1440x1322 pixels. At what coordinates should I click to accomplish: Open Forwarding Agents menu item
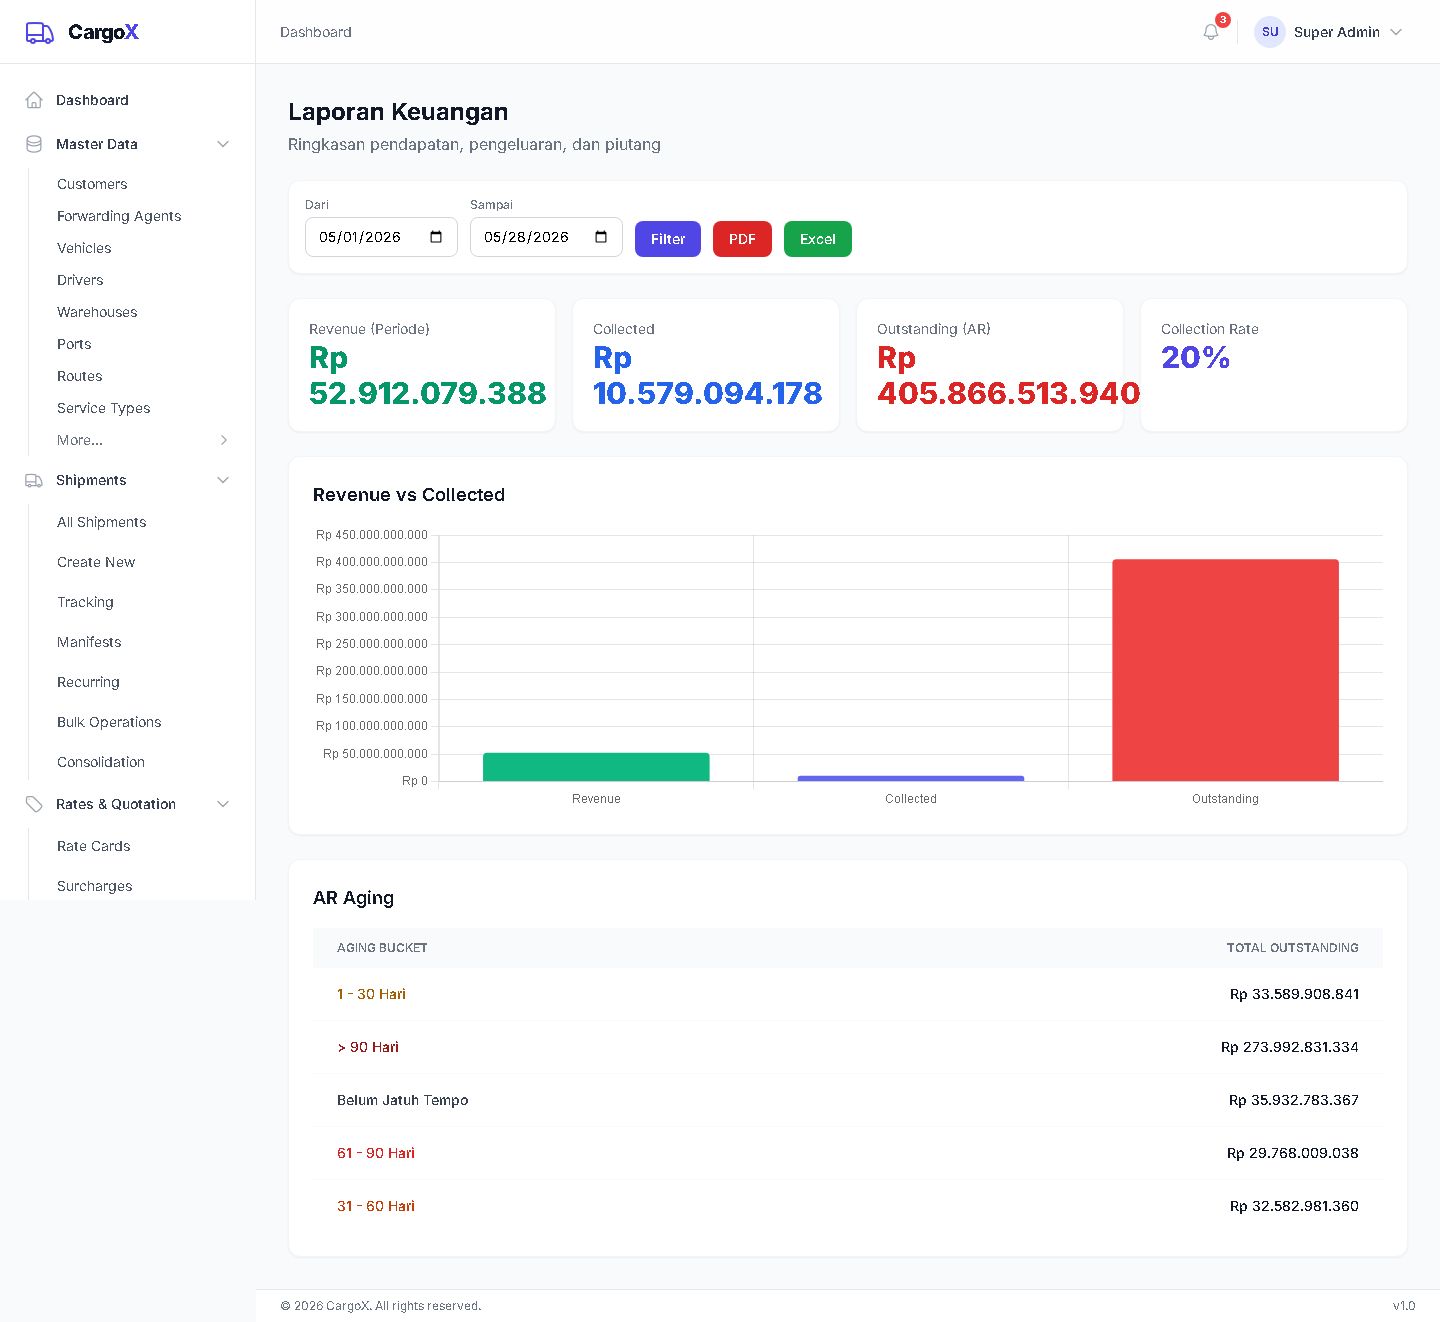[x=119, y=216]
